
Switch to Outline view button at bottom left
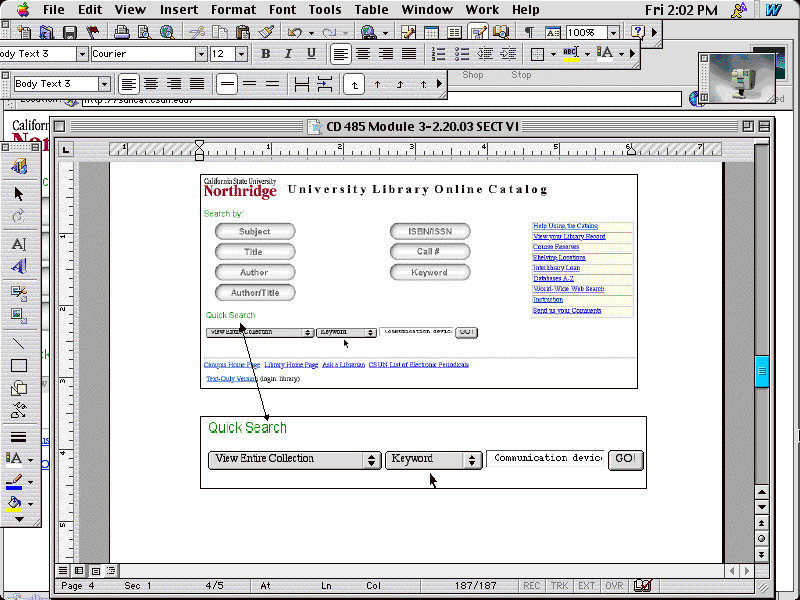[x=111, y=571]
